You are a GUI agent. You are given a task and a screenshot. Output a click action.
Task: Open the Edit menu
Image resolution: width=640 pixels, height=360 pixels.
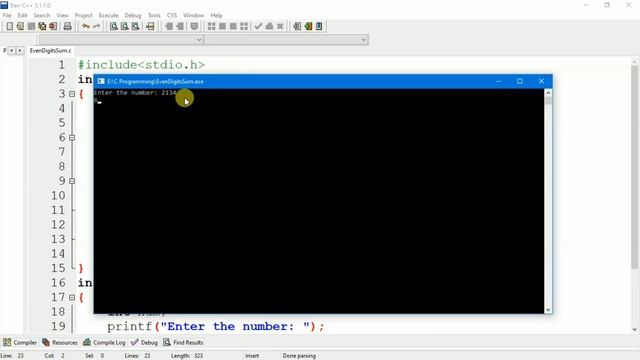click(22, 16)
